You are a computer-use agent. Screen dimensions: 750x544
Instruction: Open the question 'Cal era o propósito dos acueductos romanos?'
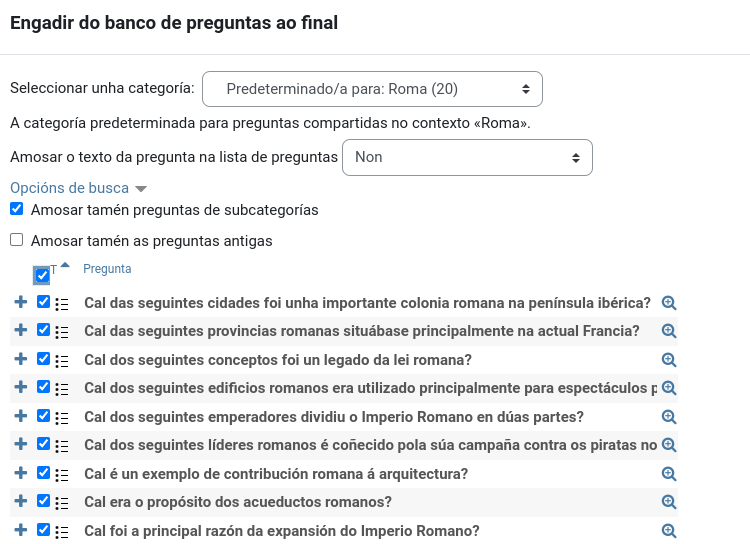[238, 502]
